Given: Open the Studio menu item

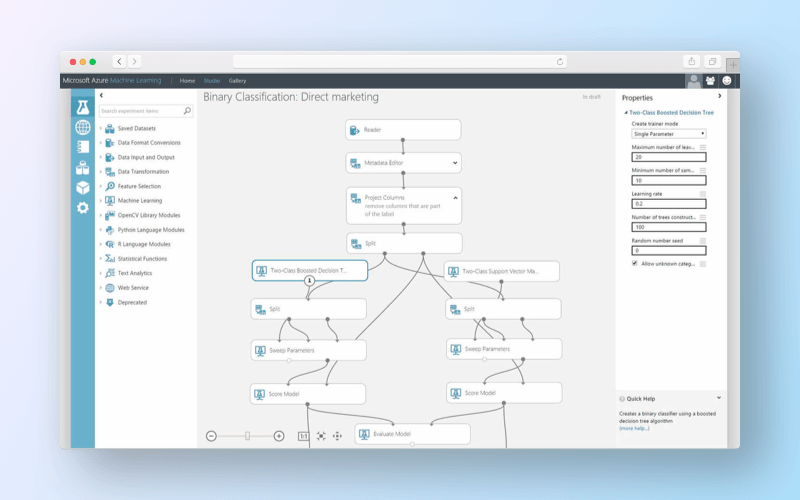Looking at the screenshot, I should click(212, 81).
